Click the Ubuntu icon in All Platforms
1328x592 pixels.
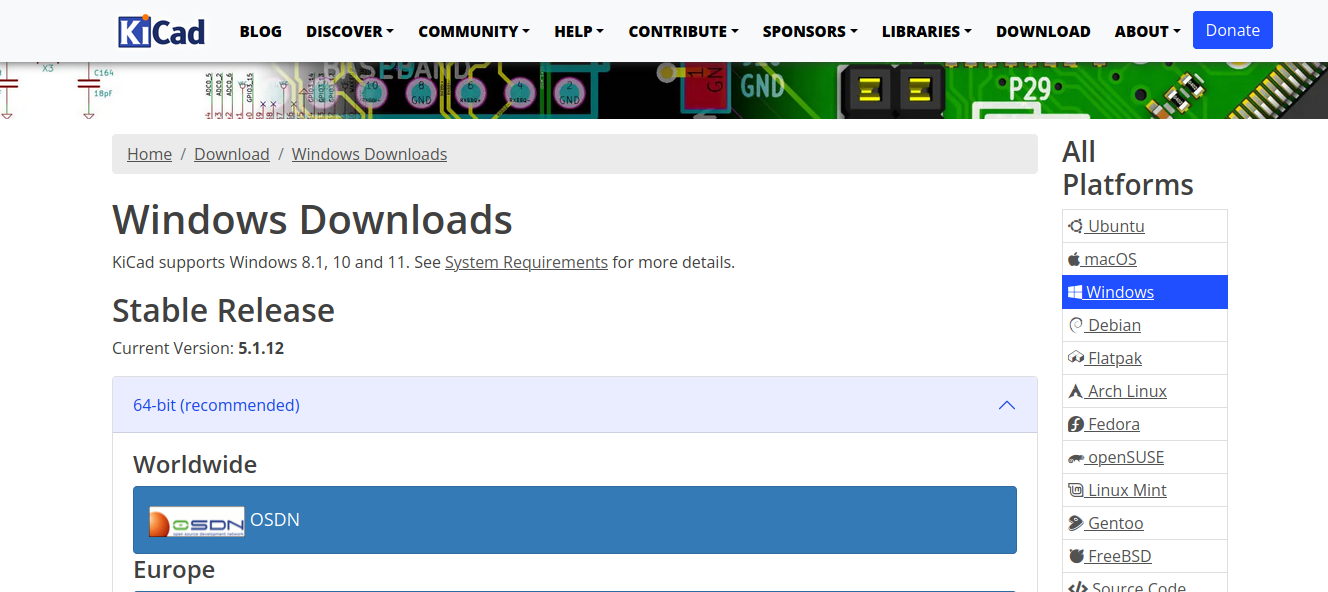click(1076, 226)
